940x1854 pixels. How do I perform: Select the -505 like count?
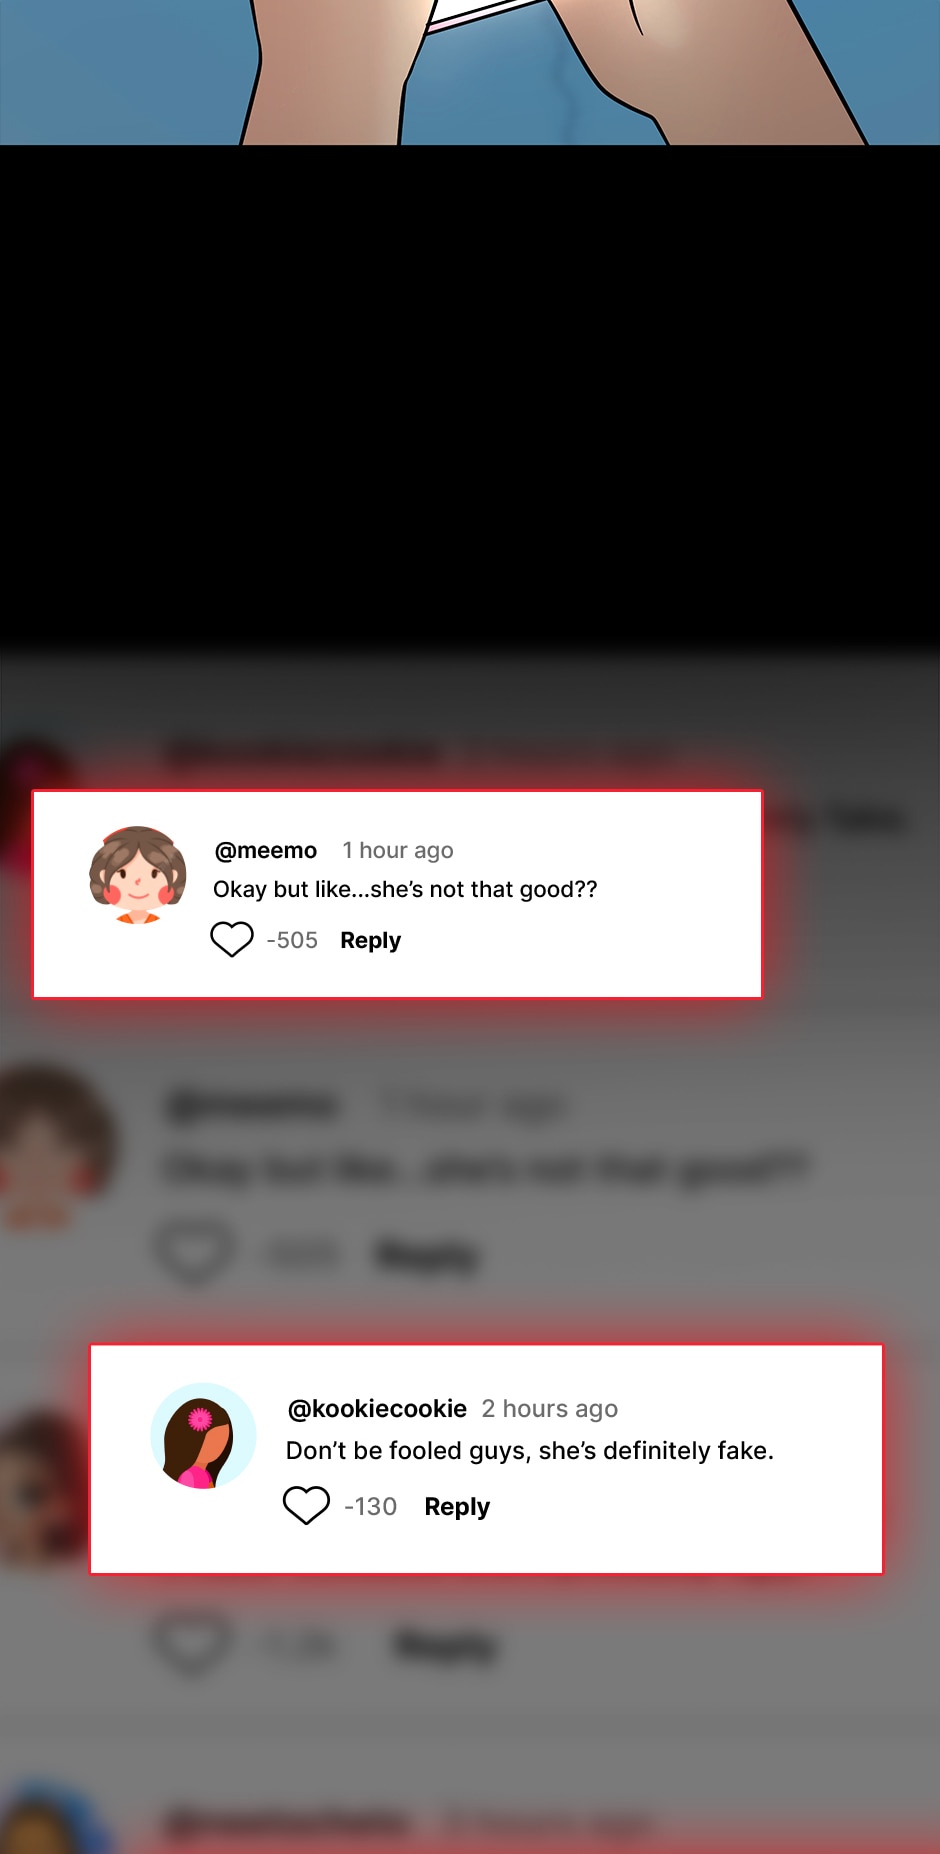[x=292, y=940]
